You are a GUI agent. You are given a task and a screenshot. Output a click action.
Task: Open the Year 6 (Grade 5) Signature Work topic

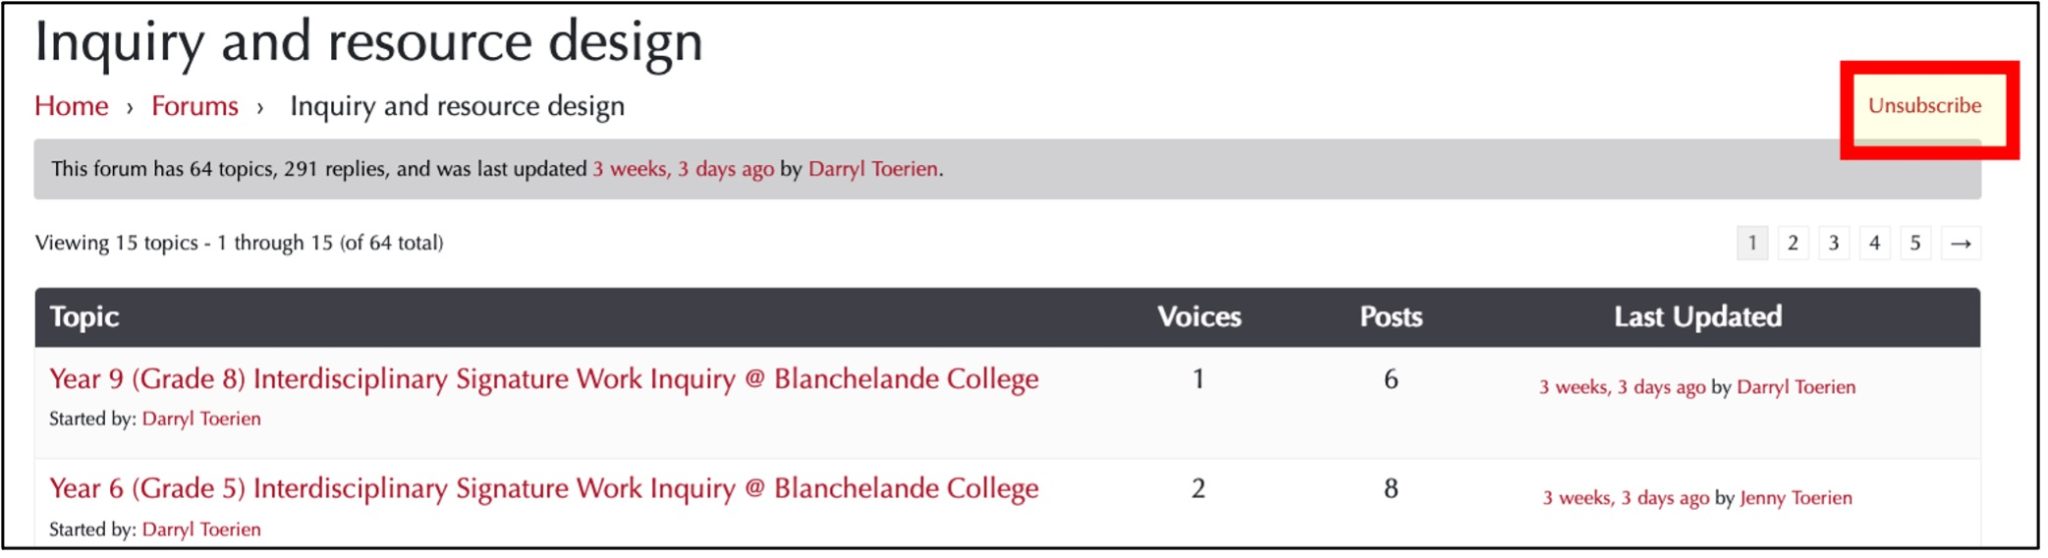coord(544,488)
